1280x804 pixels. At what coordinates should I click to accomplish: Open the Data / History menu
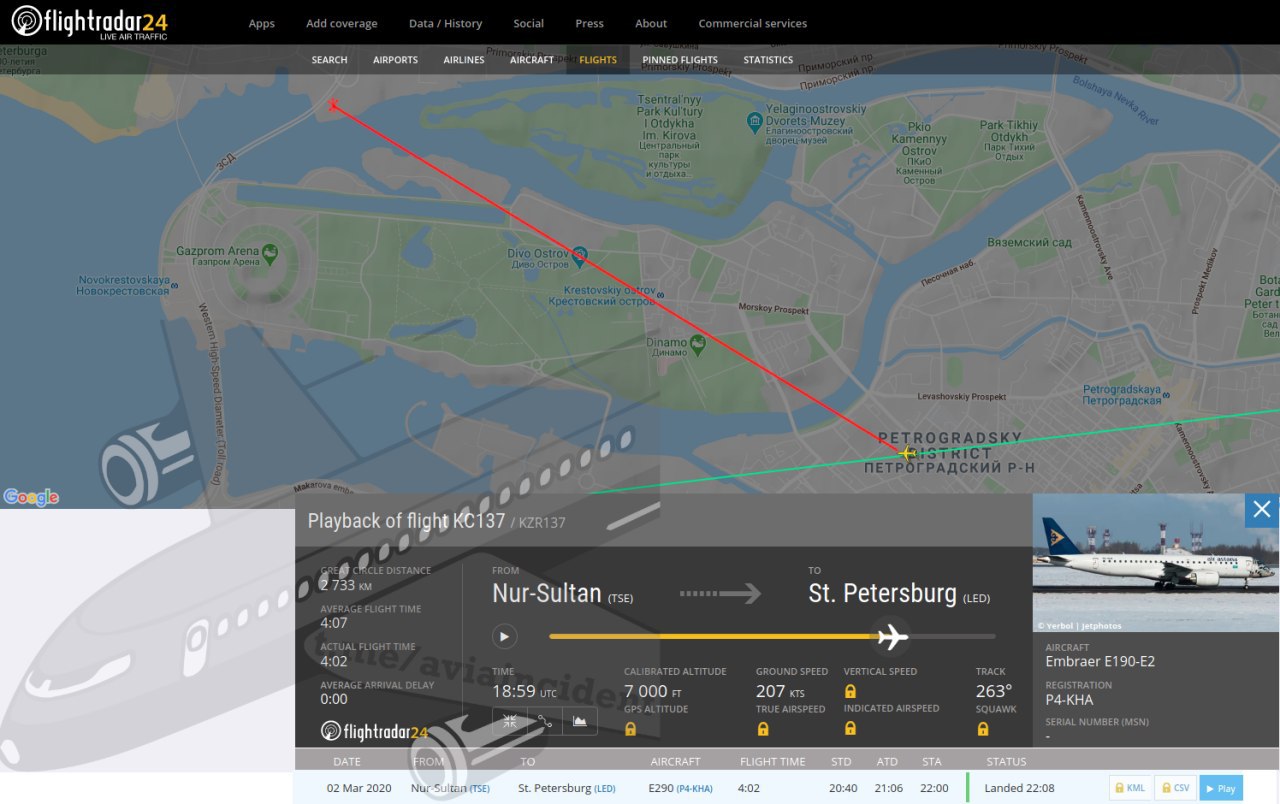coord(445,23)
